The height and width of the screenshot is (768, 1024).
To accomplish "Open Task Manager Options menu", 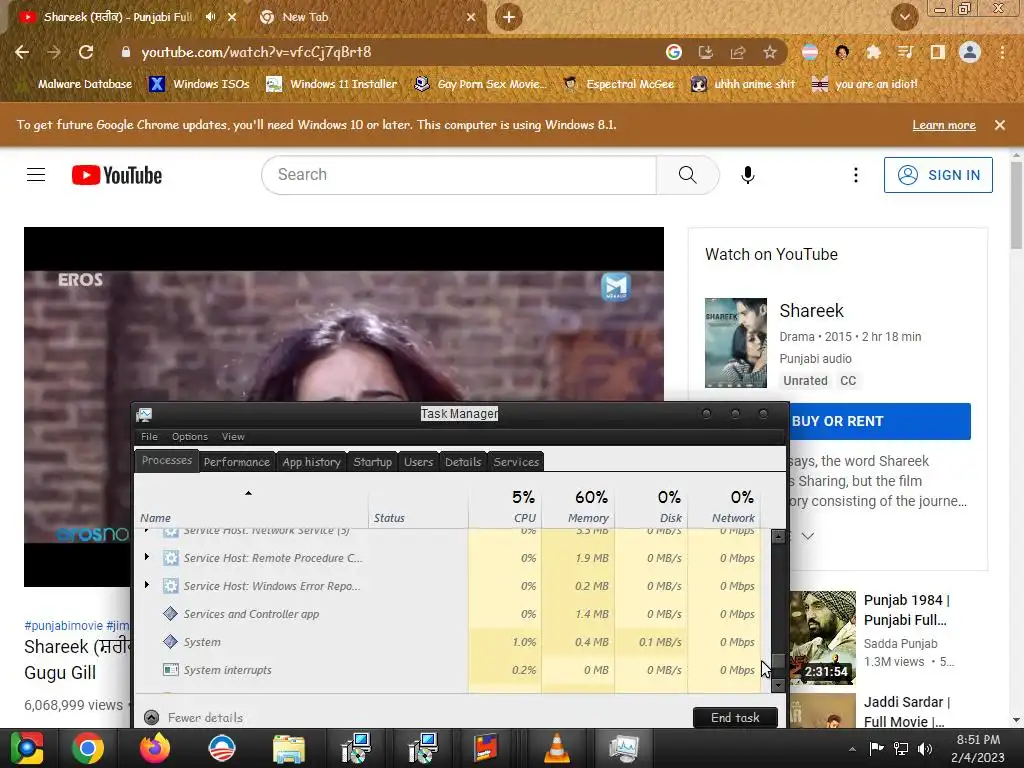I will click(x=189, y=437).
